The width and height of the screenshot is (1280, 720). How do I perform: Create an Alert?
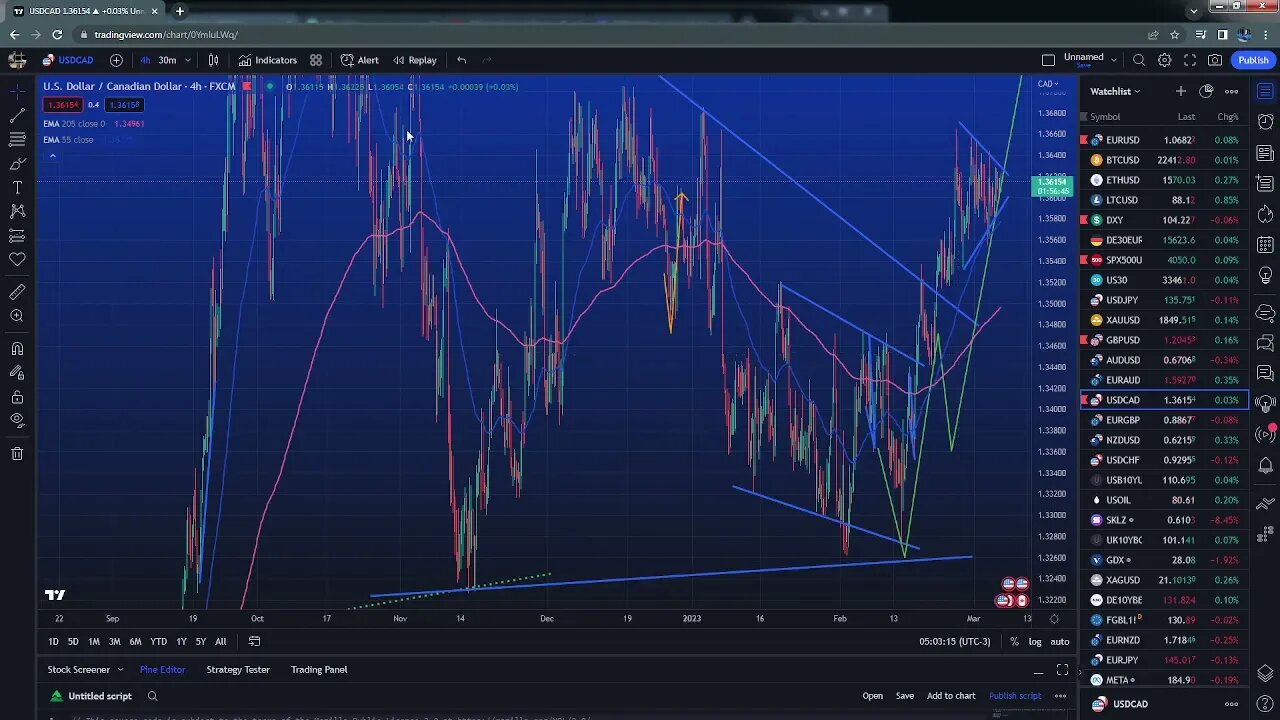point(359,60)
